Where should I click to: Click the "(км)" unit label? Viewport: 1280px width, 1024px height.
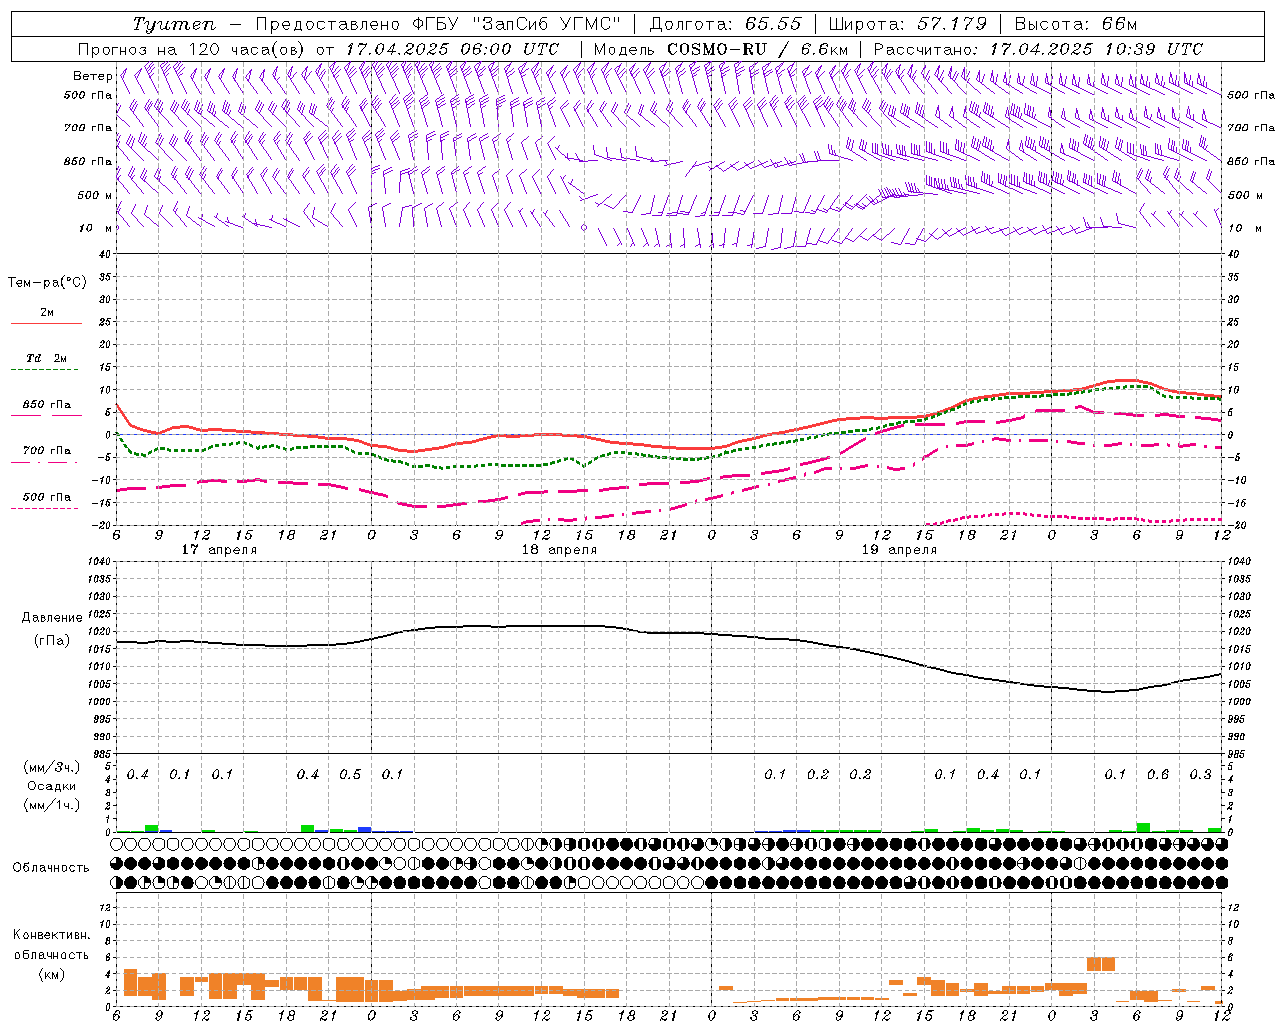pos(51,974)
